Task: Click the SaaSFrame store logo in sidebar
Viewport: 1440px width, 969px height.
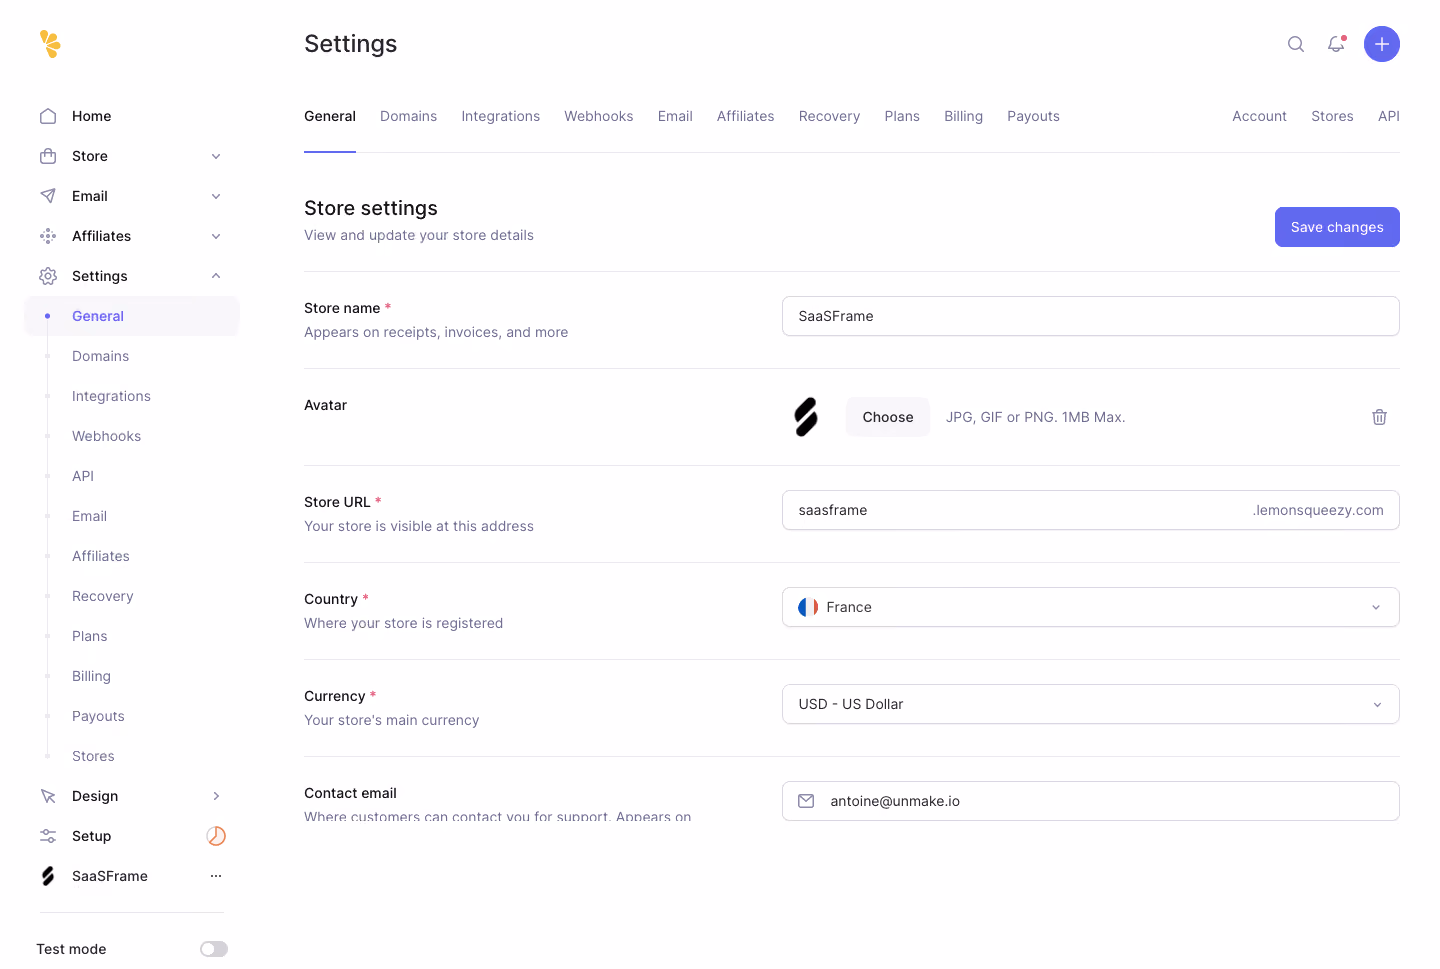Action: pos(48,876)
